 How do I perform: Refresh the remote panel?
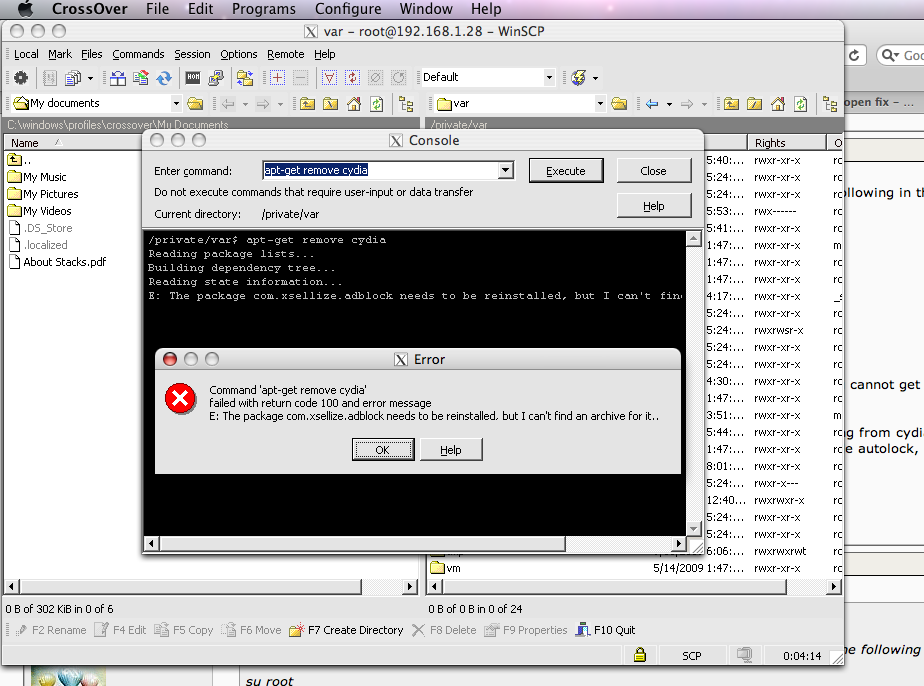pos(801,104)
